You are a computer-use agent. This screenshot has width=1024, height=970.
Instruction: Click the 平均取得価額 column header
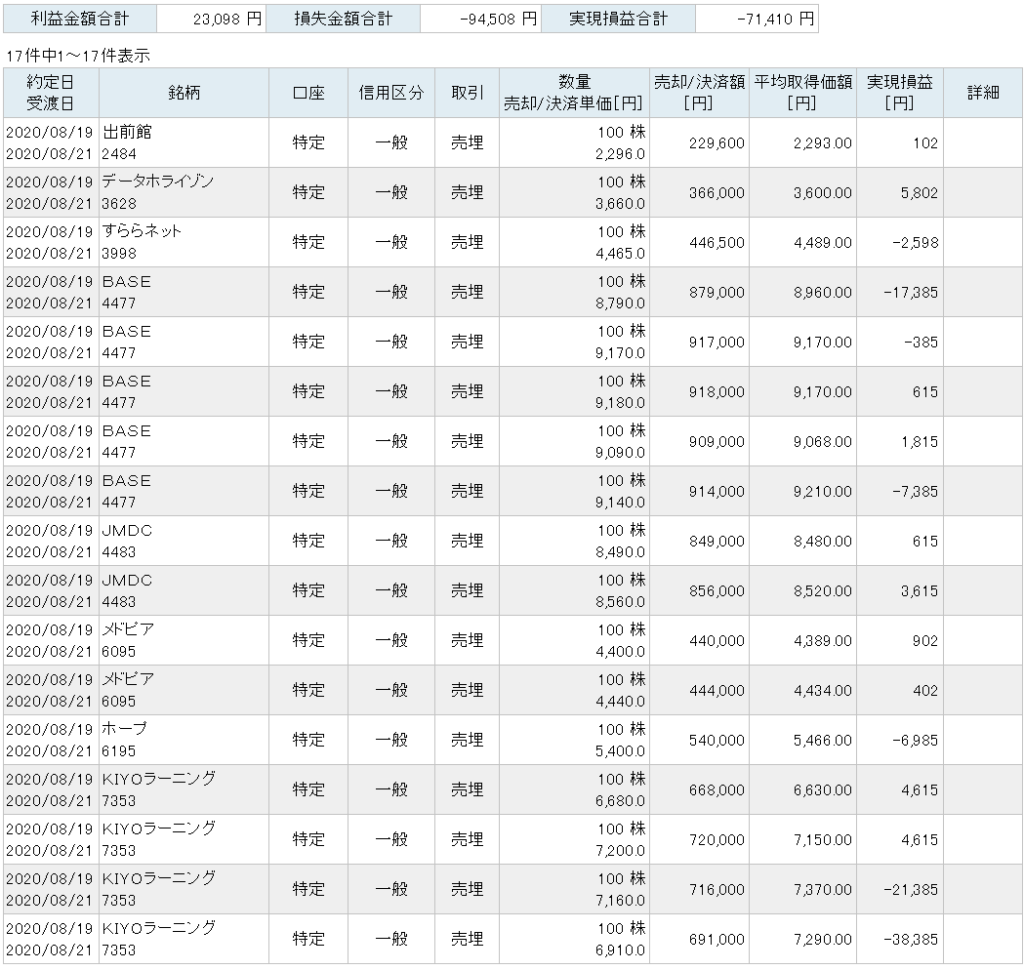click(x=803, y=93)
